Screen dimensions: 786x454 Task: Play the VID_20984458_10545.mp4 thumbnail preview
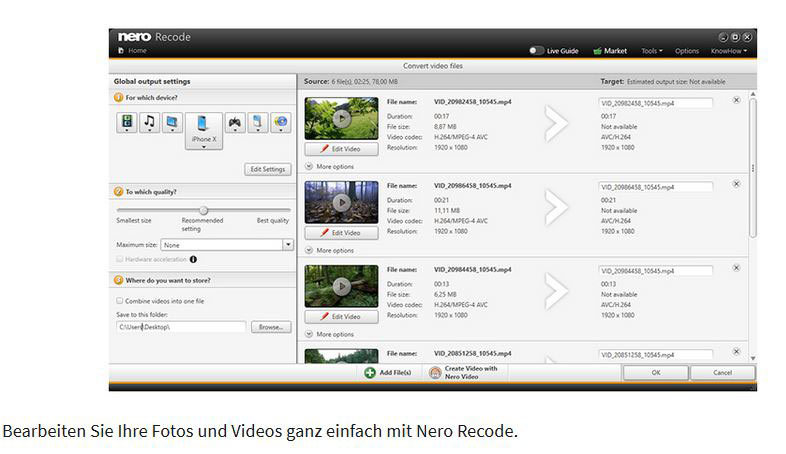[x=342, y=286]
